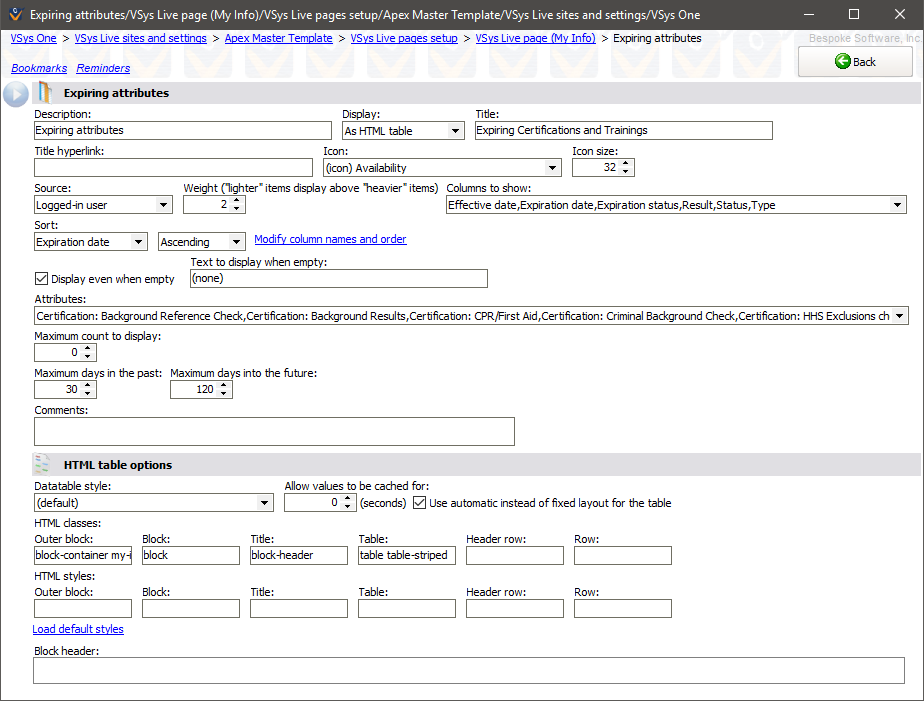924x701 pixels.
Task: Click the HTML table options section icon
Action: (x=42, y=464)
